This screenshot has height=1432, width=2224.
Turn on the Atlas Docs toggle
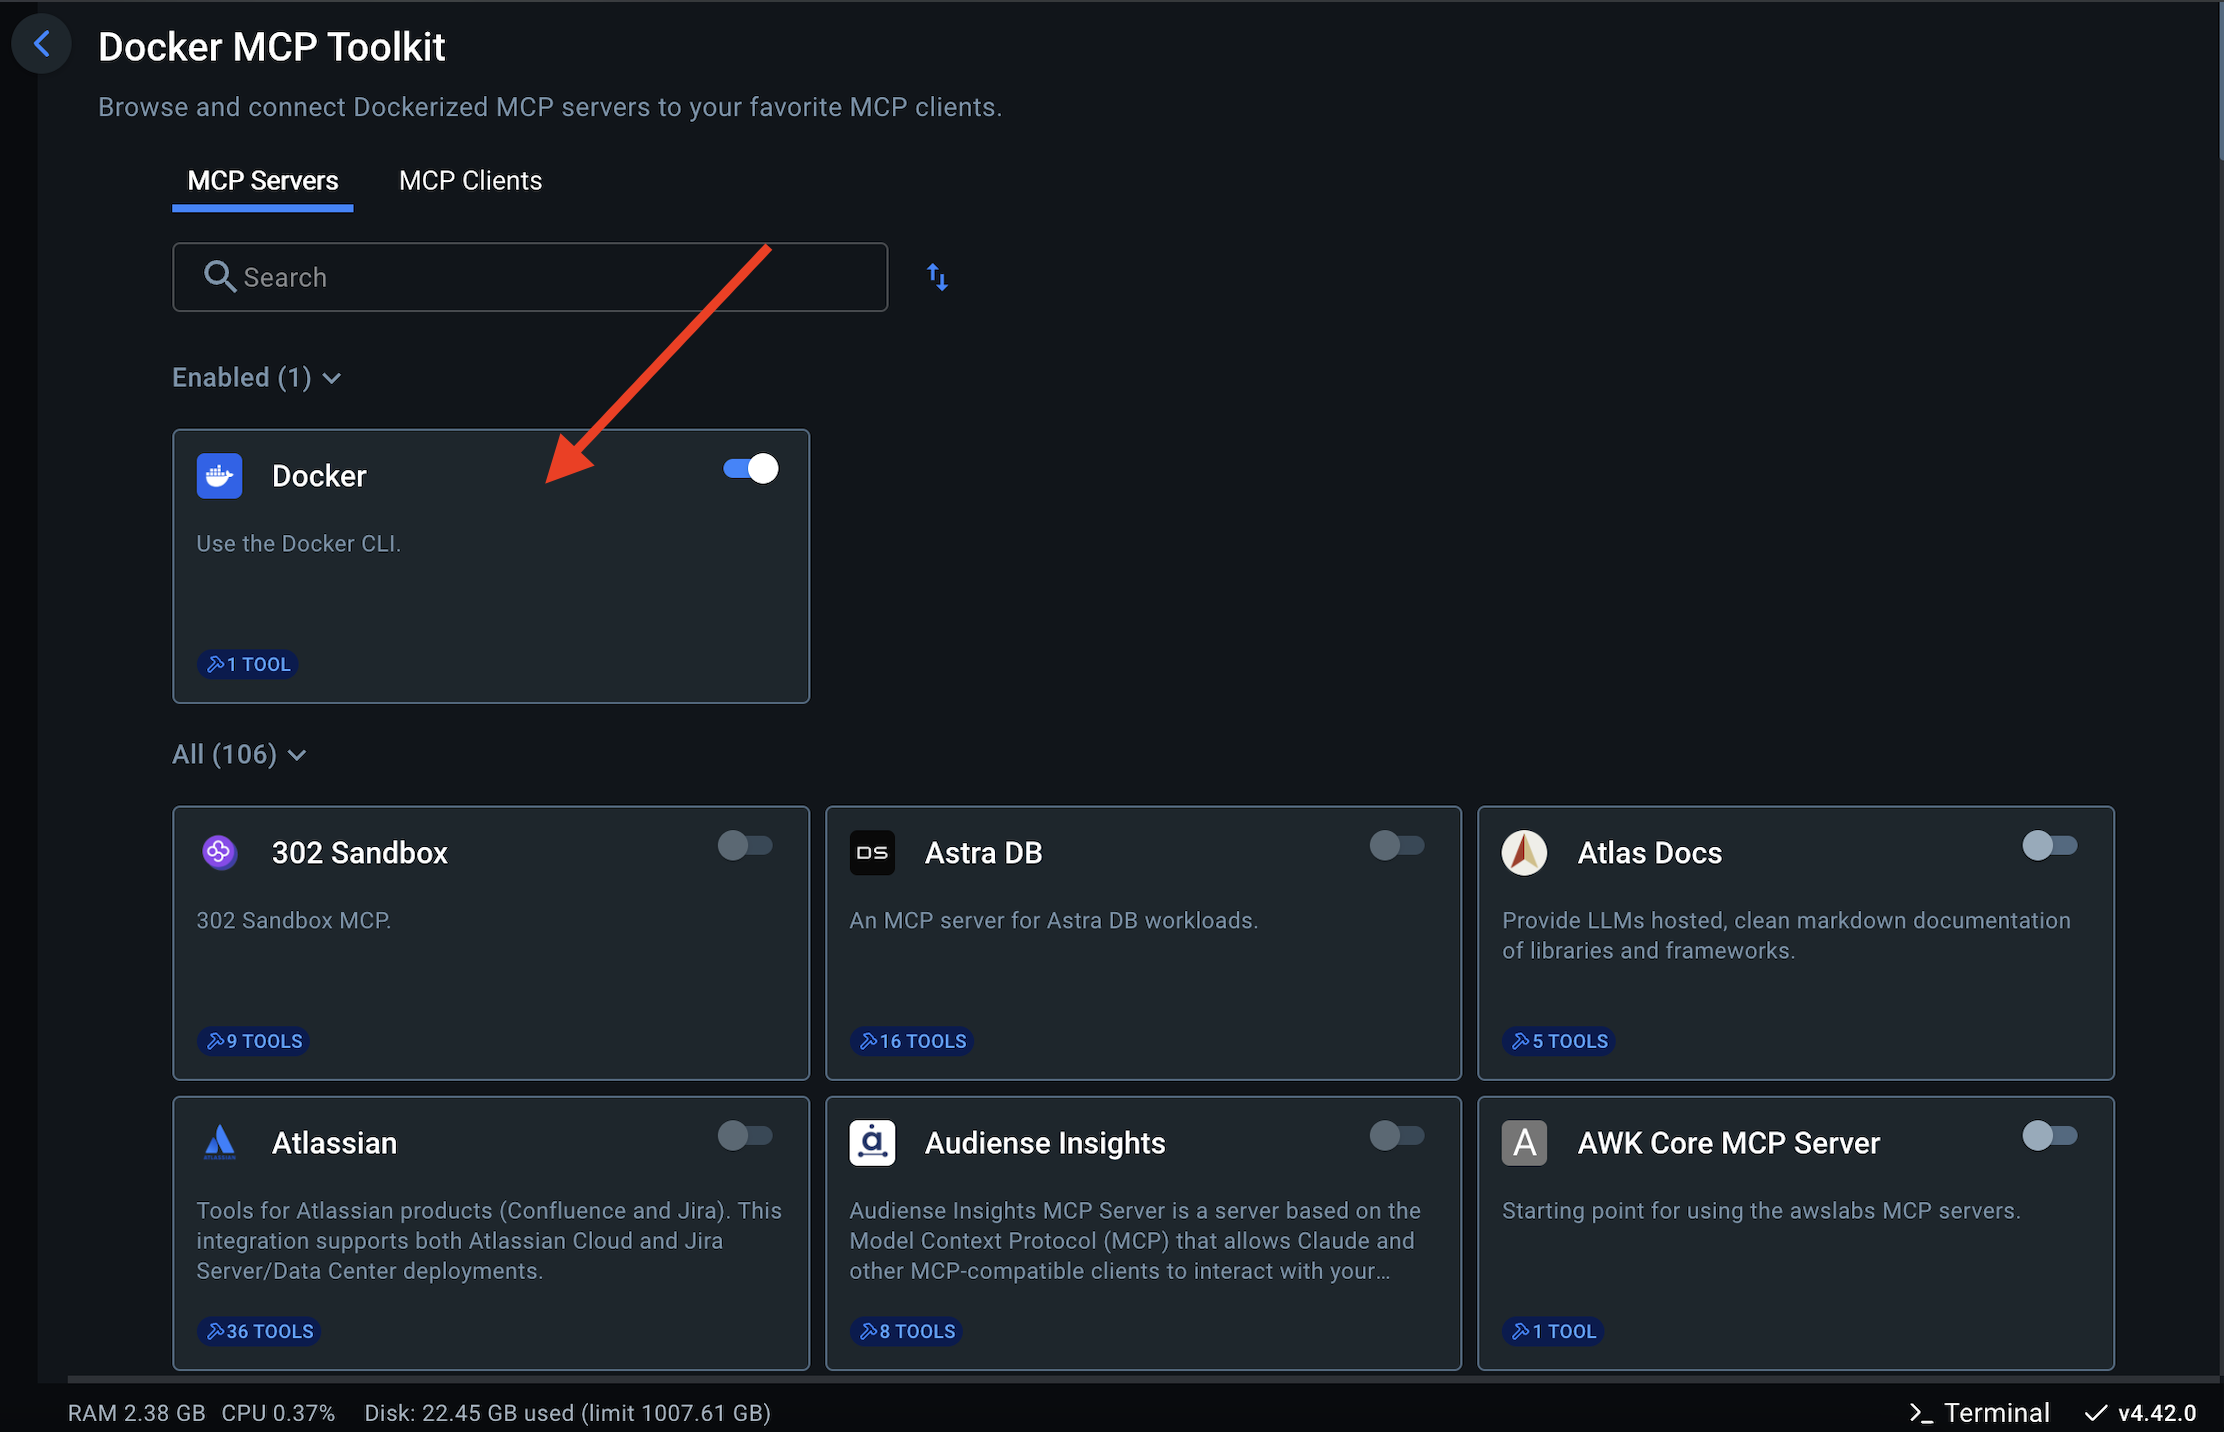click(2050, 846)
